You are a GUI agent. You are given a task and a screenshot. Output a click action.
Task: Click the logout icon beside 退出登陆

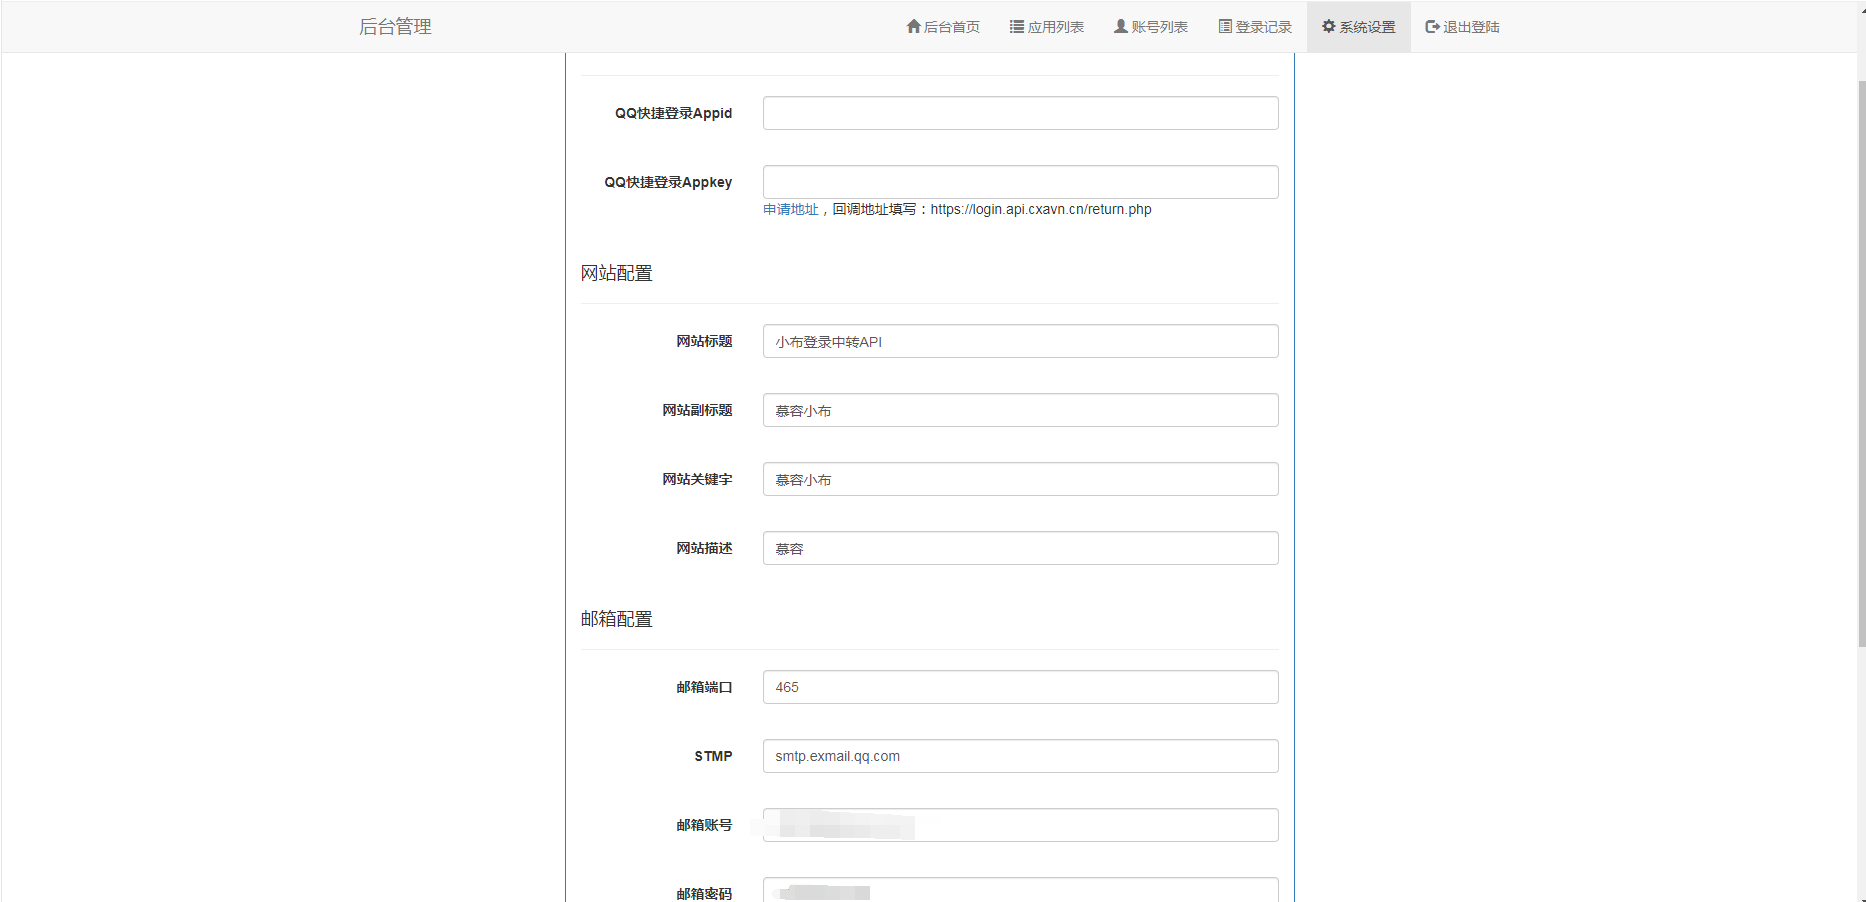click(1432, 27)
